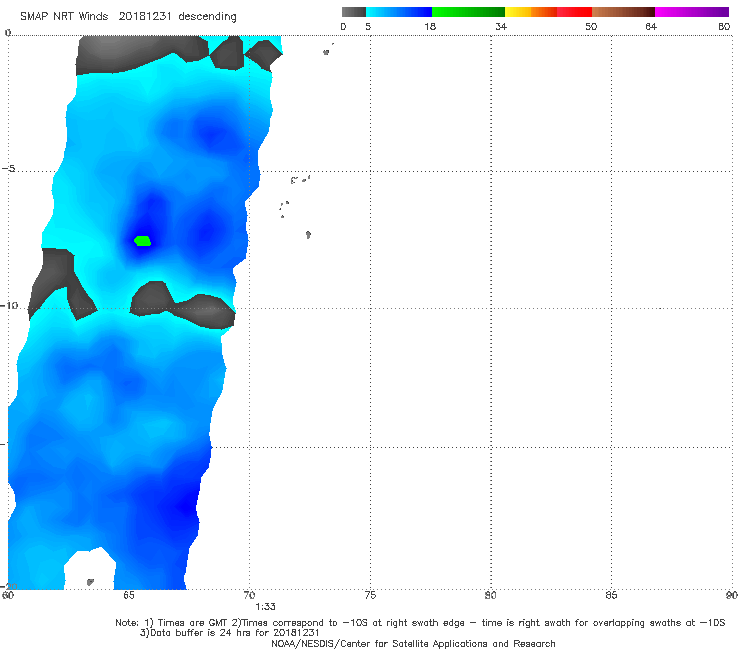Viewport: 740px width, 650px height.
Task: Click the "50" label under the color bar
Action: 591,26
